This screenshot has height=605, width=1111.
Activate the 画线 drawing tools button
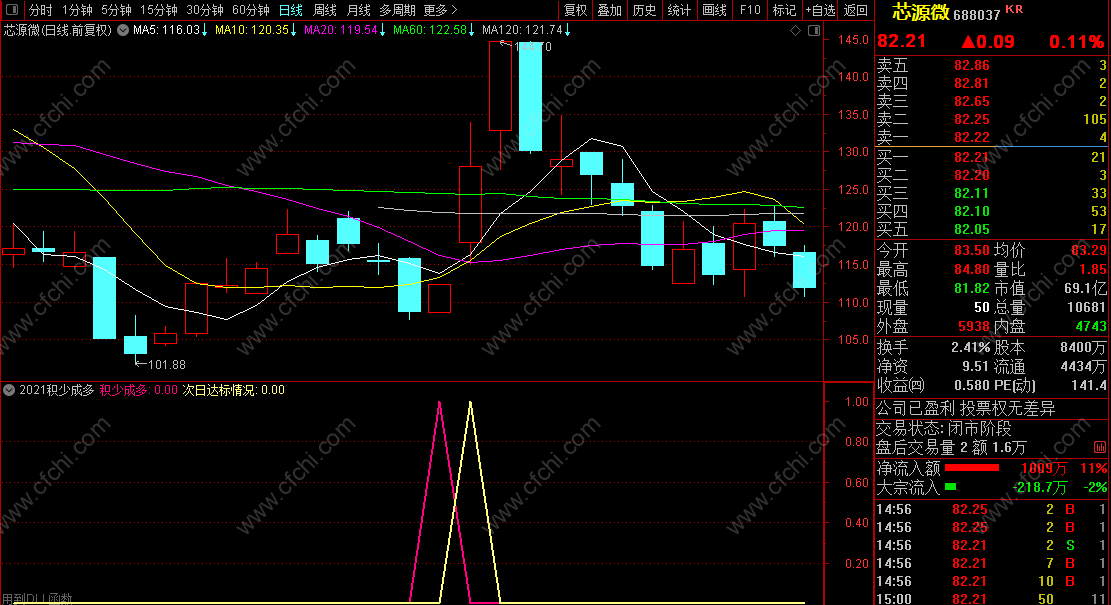pos(714,10)
